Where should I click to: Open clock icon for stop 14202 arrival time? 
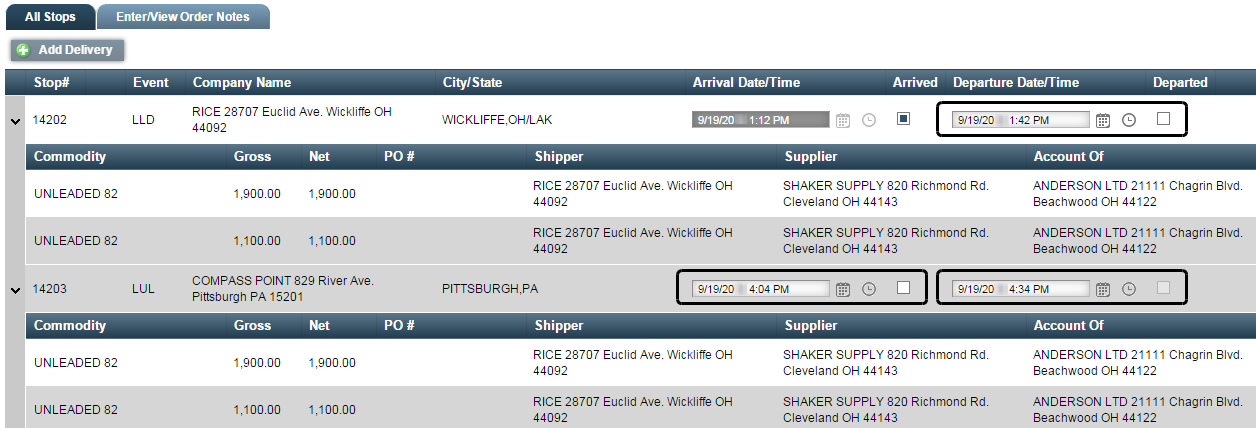click(x=869, y=120)
